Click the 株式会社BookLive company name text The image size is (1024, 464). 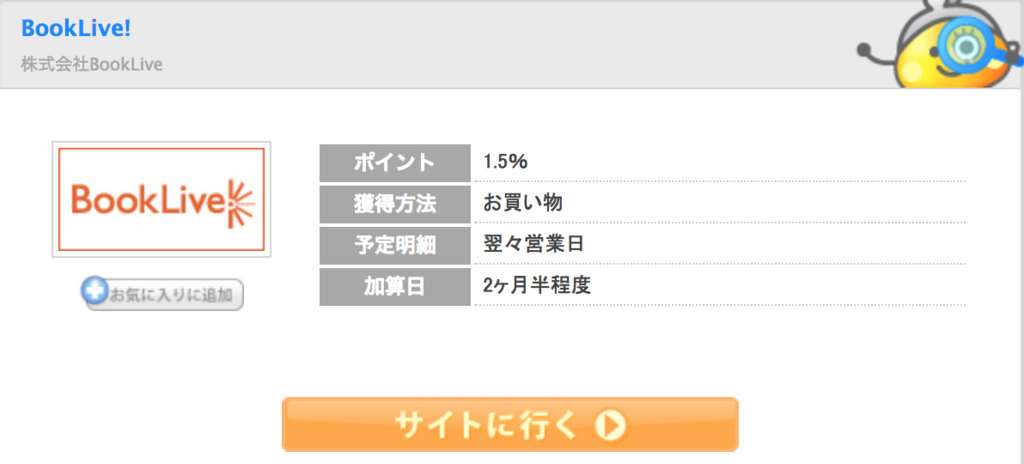pyautogui.click(x=91, y=65)
